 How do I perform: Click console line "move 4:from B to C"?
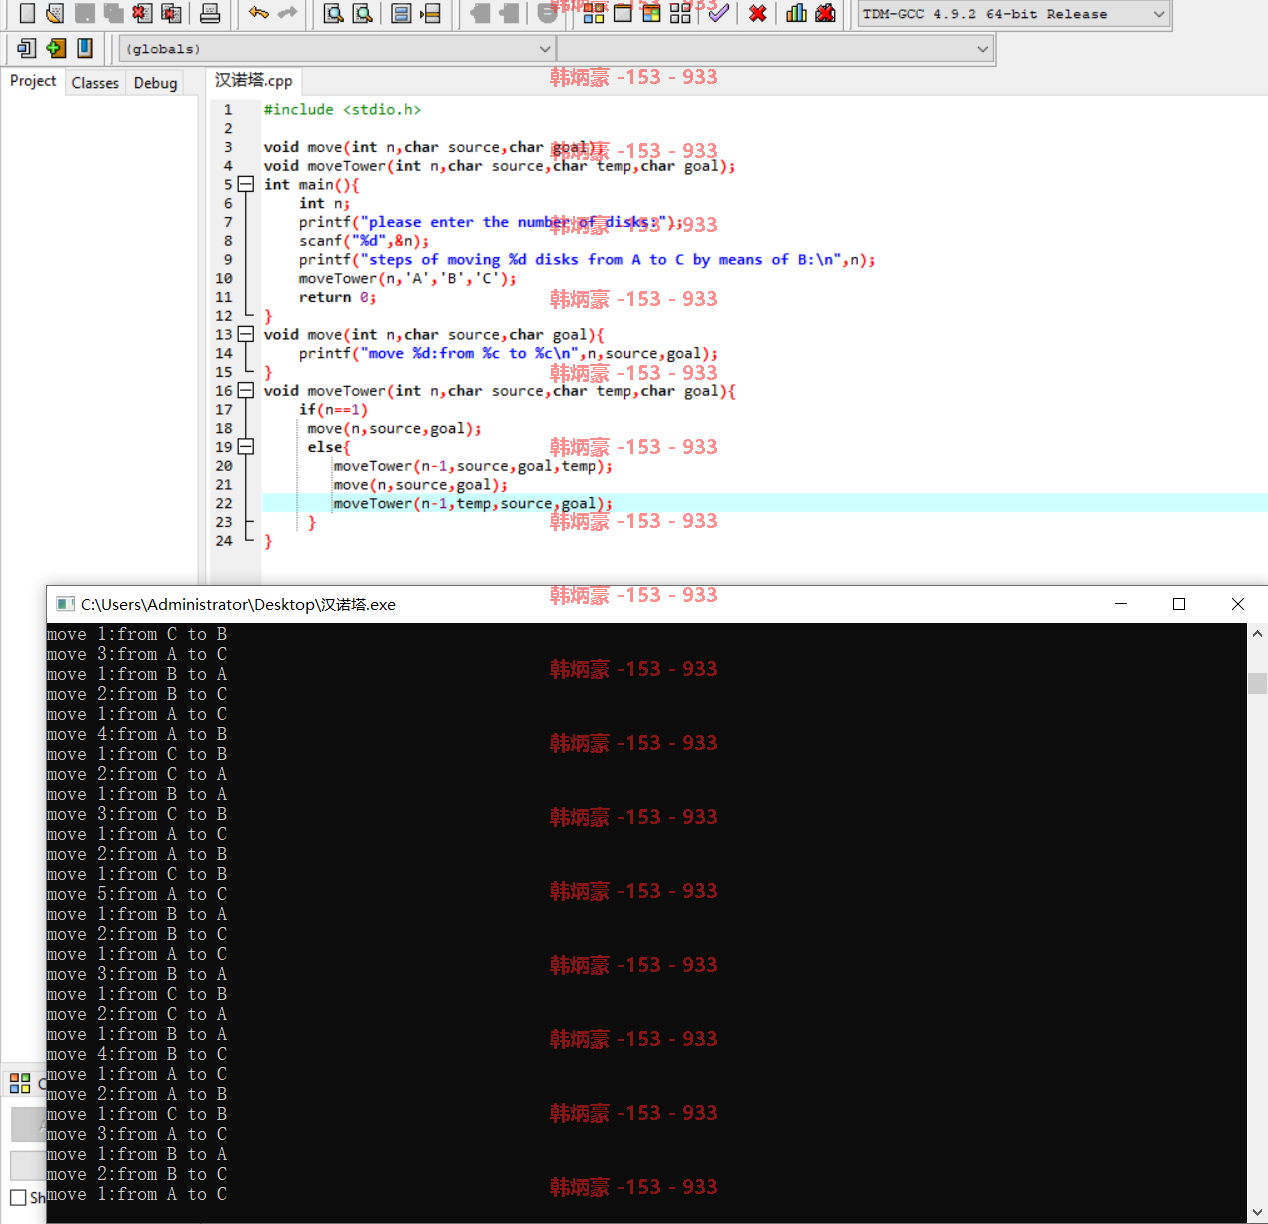point(137,1054)
